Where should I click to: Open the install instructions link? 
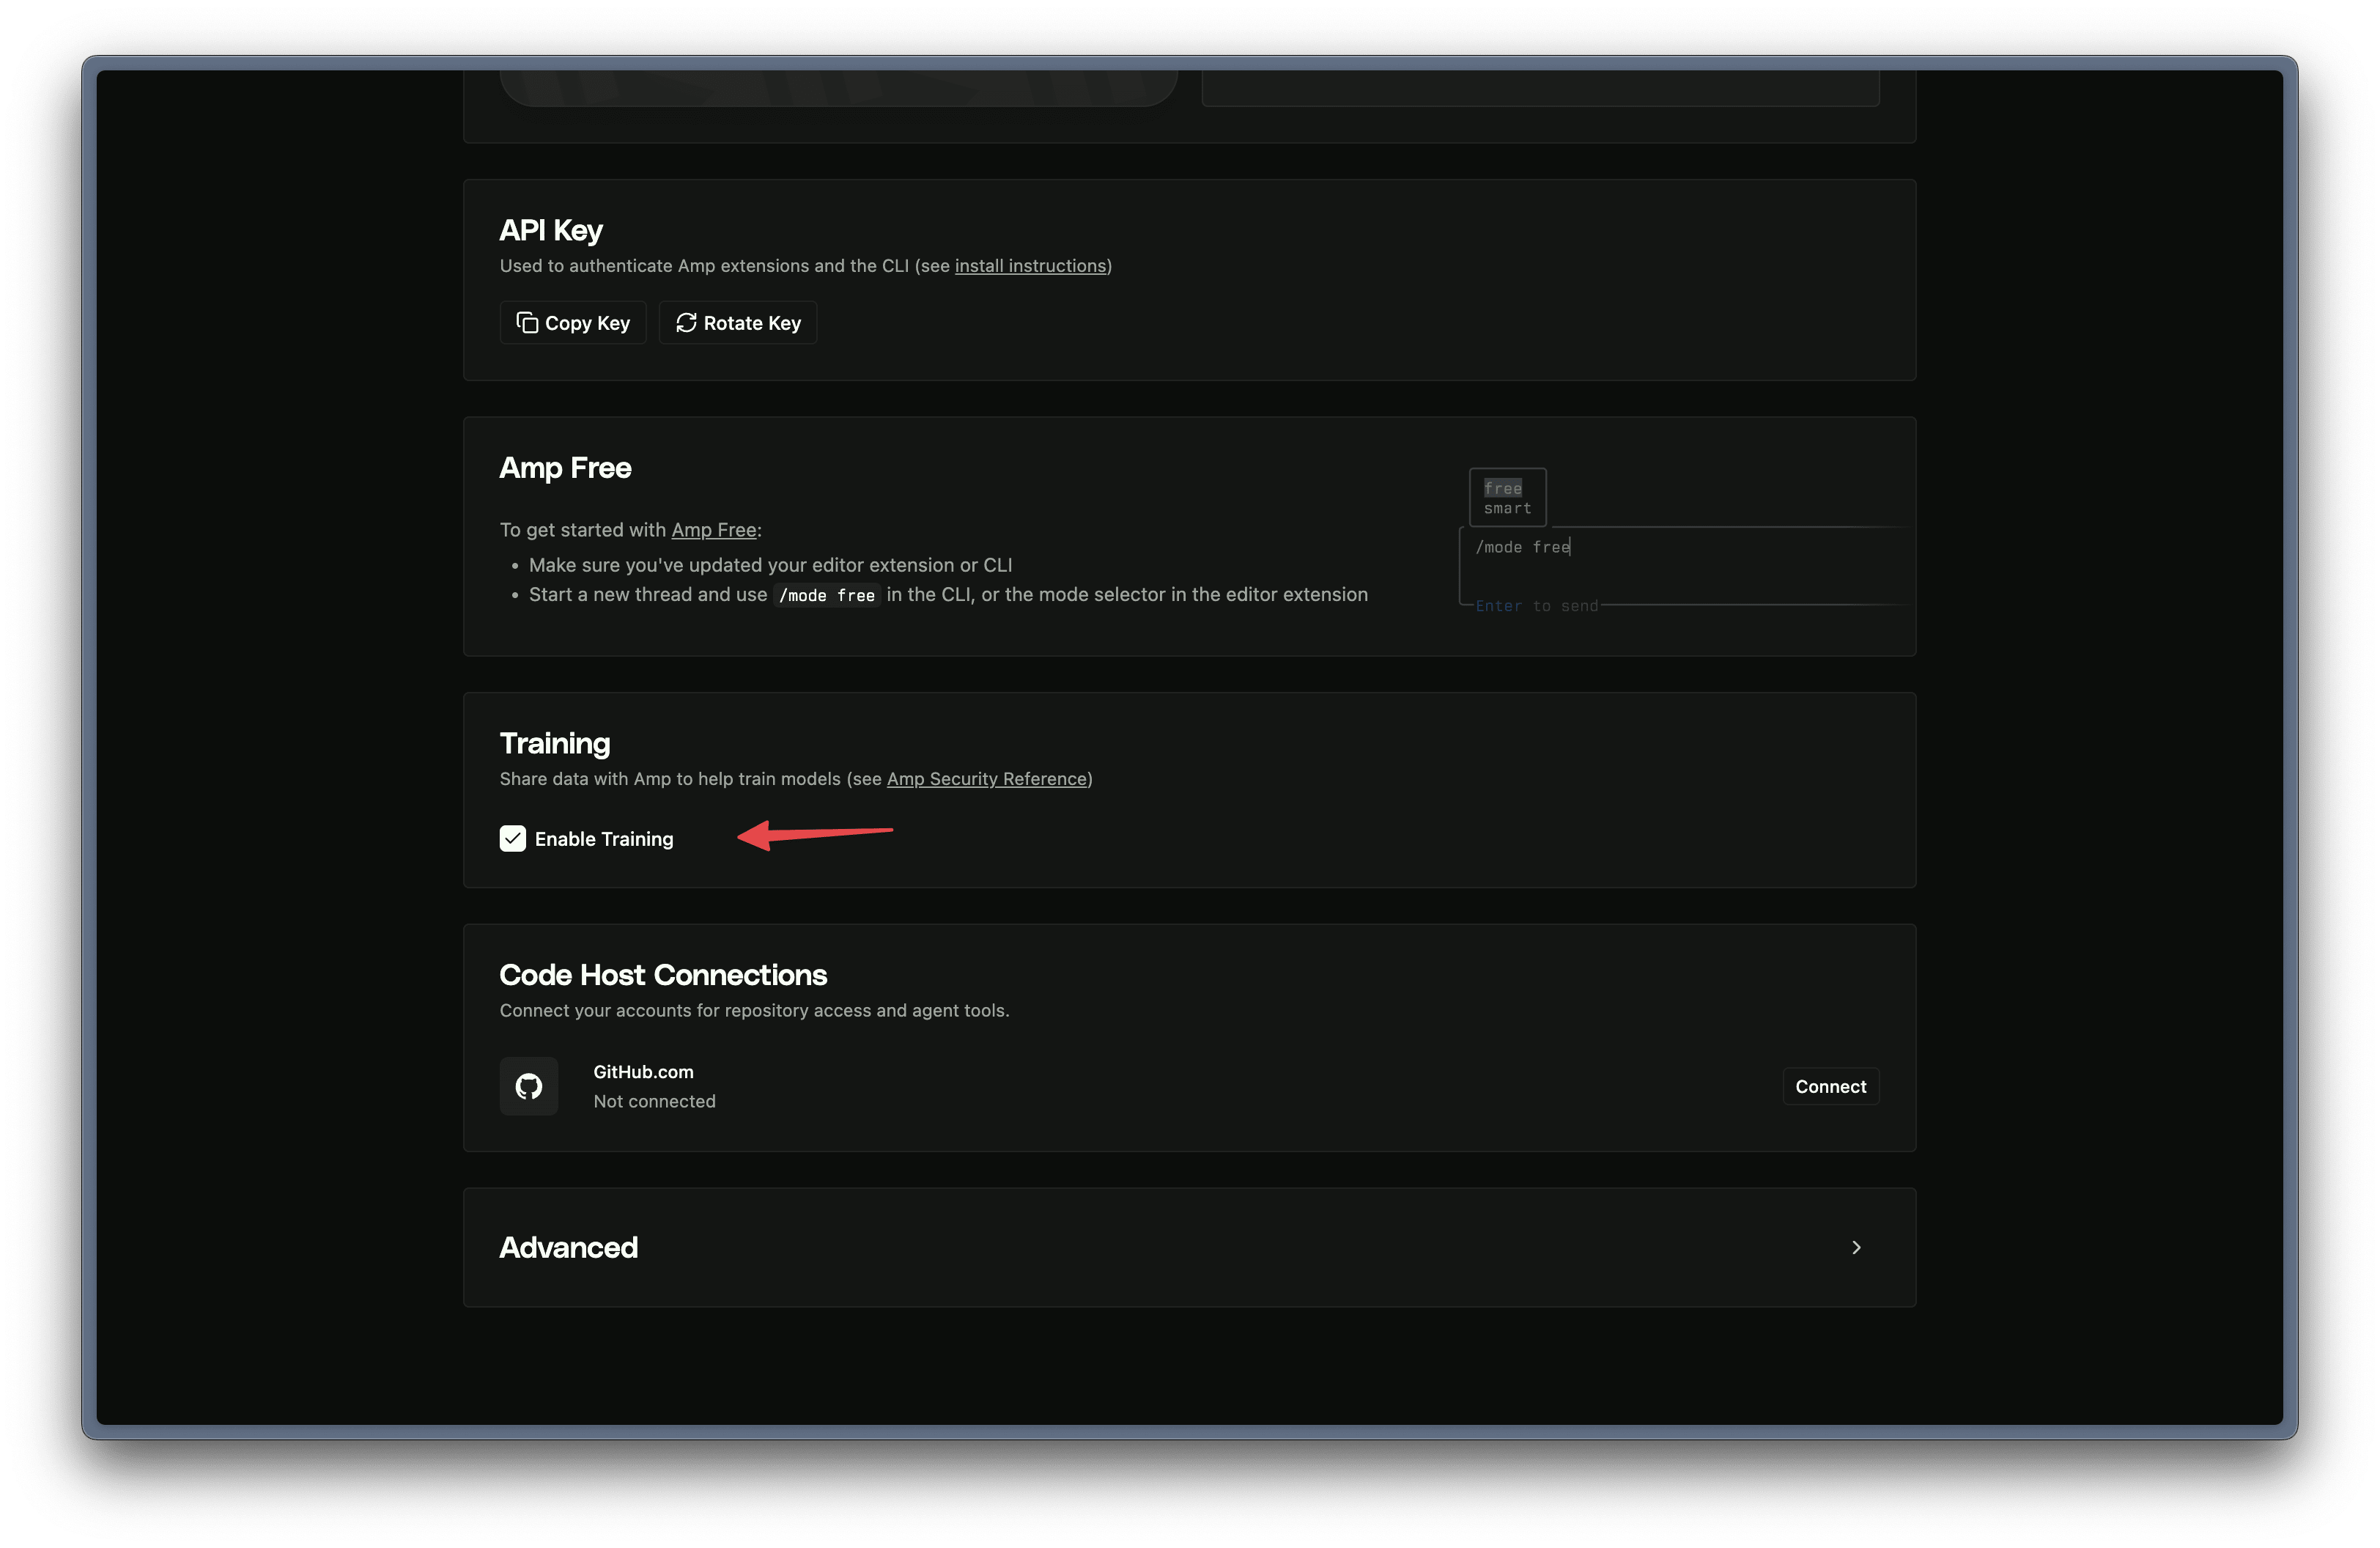point(1030,266)
